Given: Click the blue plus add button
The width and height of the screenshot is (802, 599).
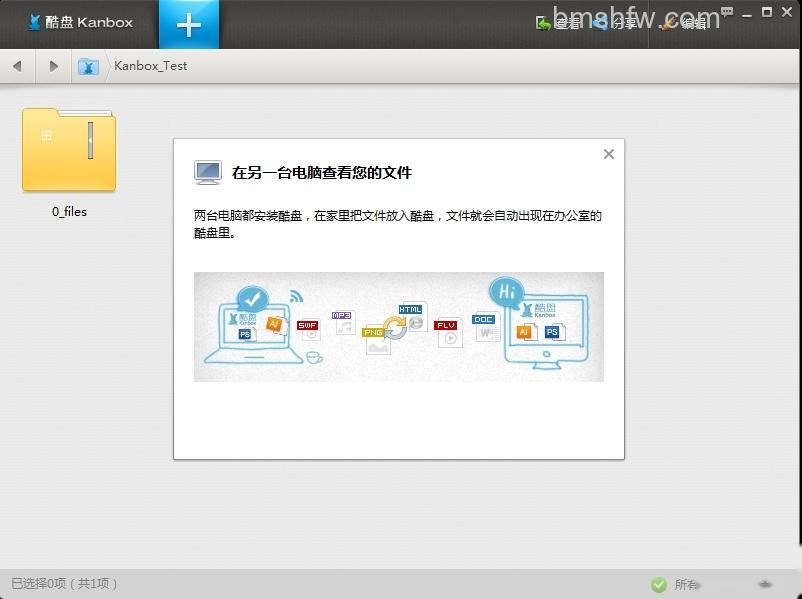Looking at the screenshot, I should (189, 24).
